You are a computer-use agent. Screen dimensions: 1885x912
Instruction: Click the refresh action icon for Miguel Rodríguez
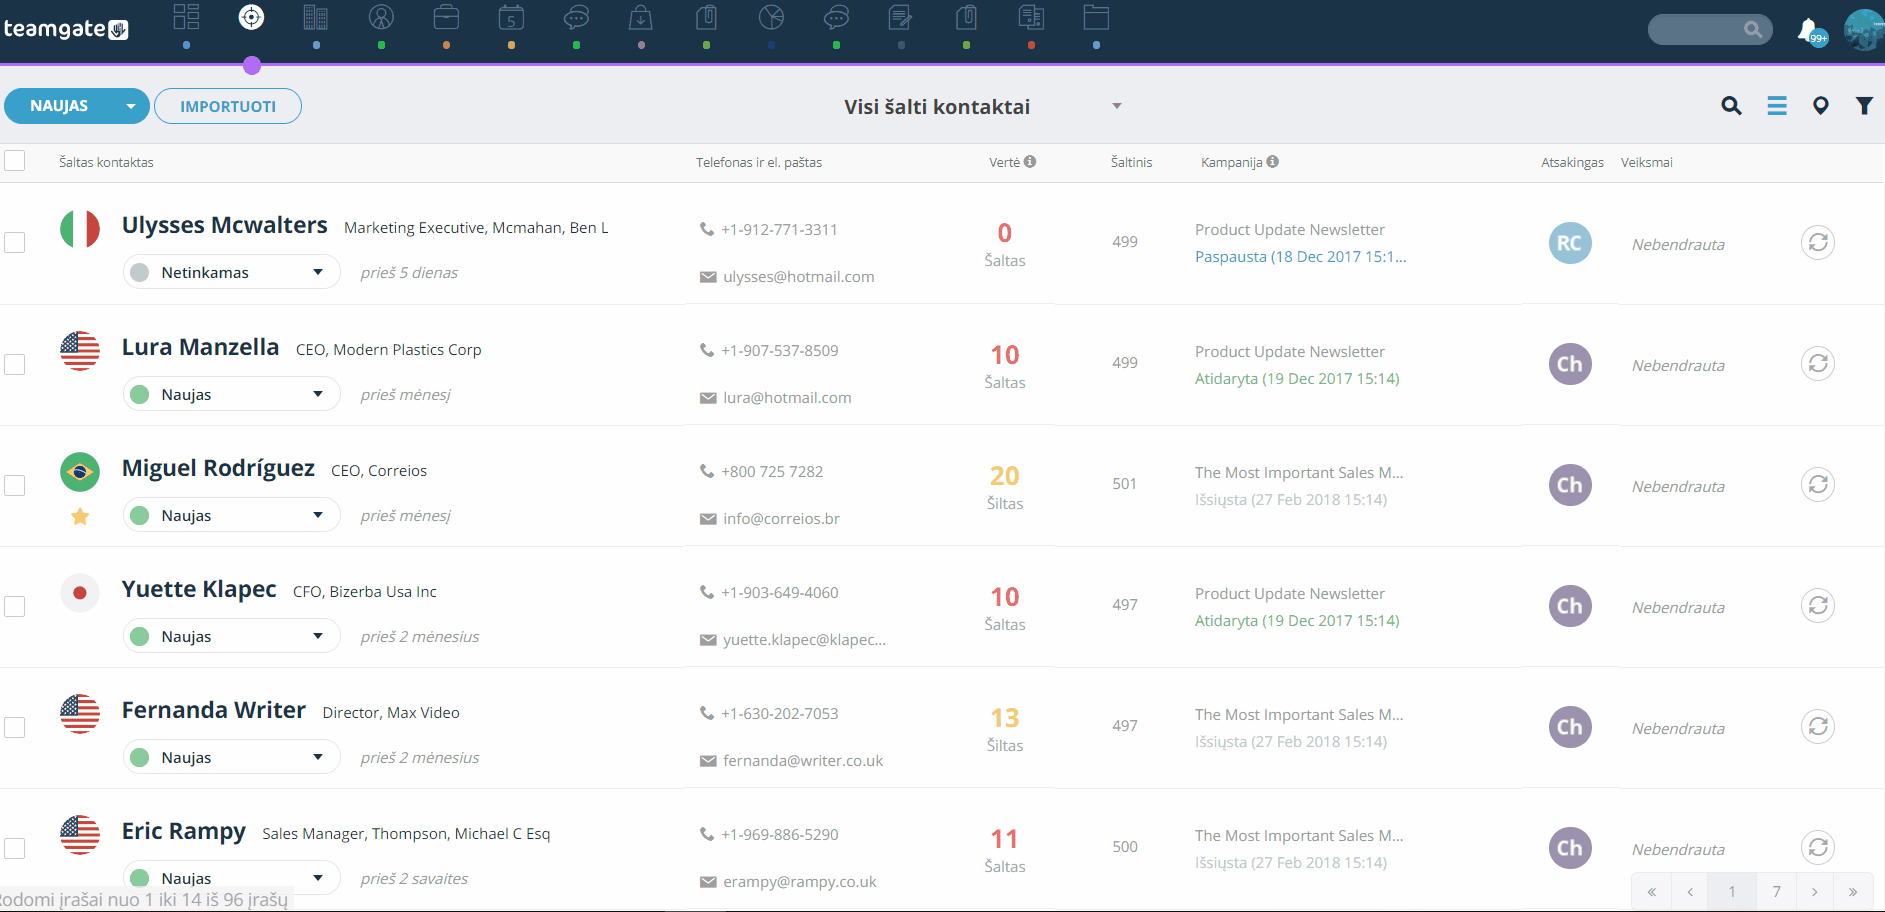coord(1818,484)
